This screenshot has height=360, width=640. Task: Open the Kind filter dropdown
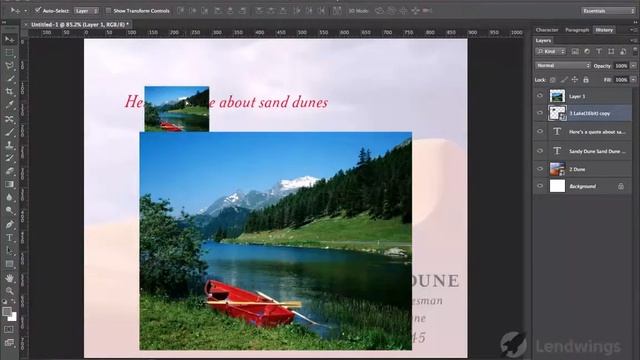point(551,51)
